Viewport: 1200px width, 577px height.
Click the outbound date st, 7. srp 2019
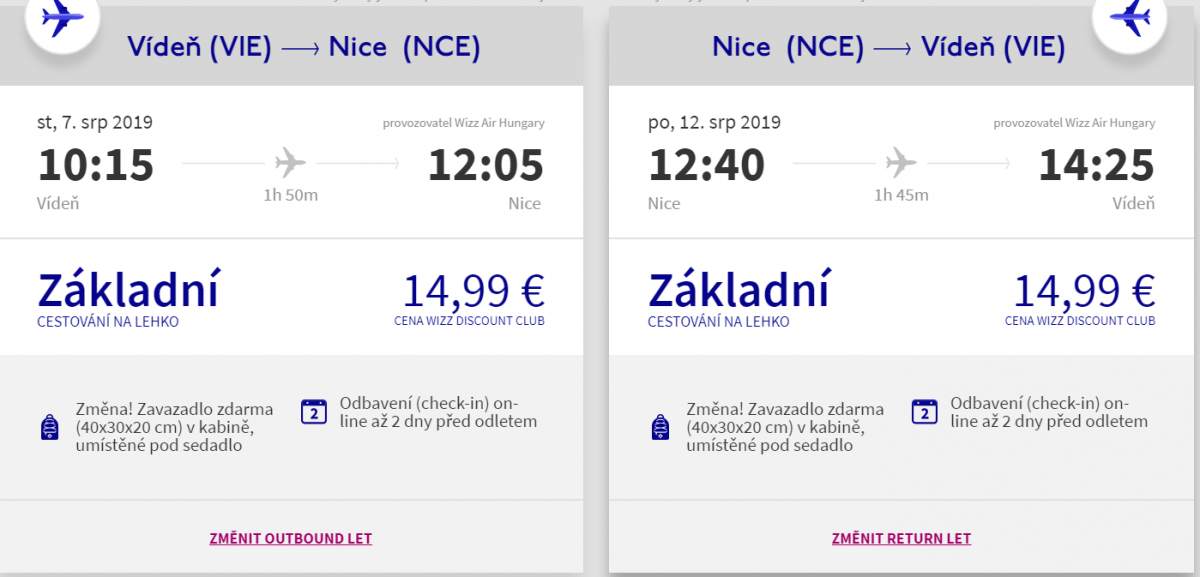click(x=95, y=123)
